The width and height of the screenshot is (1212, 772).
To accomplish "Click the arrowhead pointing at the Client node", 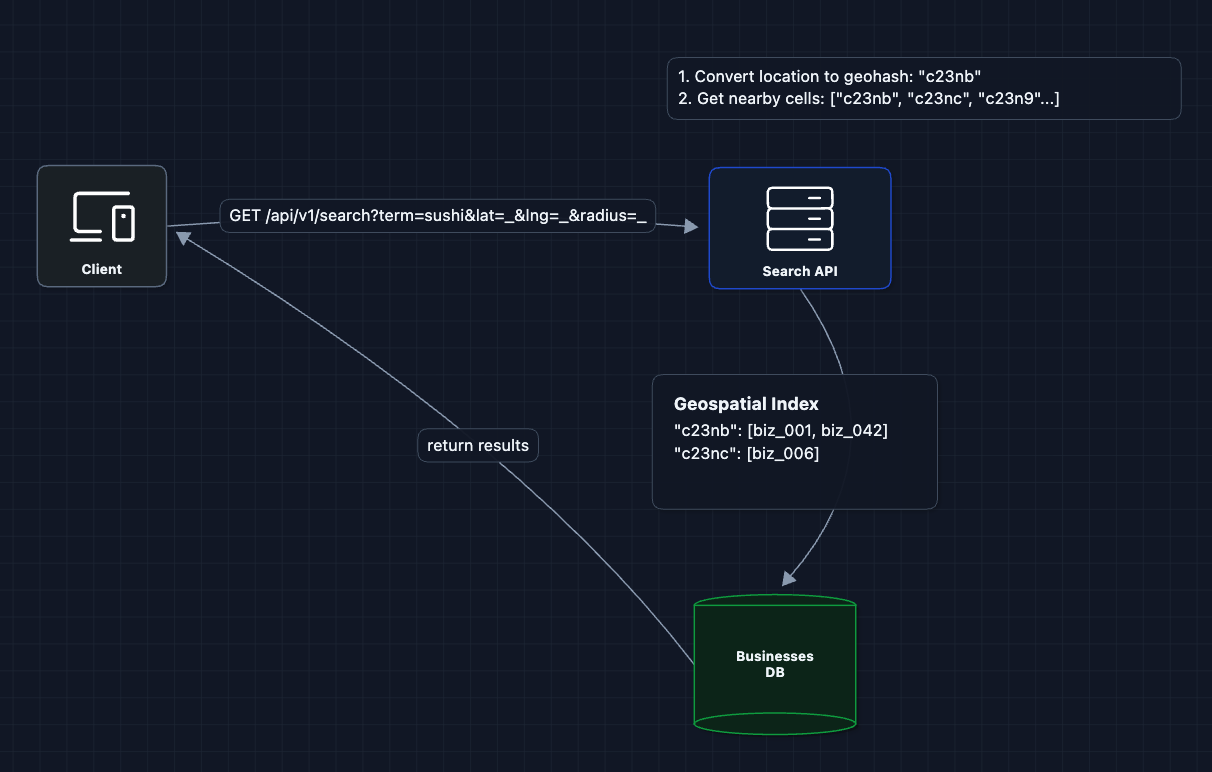I will click(x=183, y=237).
